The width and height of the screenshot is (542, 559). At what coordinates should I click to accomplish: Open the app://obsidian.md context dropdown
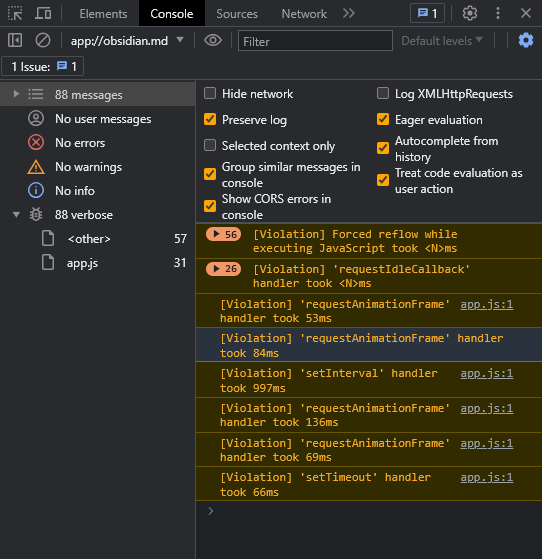(x=127, y=41)
